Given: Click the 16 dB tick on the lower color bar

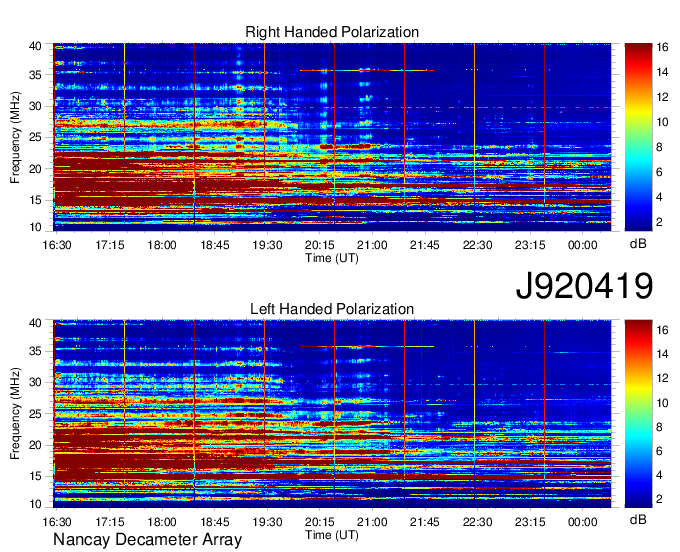Looking at the screenshot, I should coord(662,330).
